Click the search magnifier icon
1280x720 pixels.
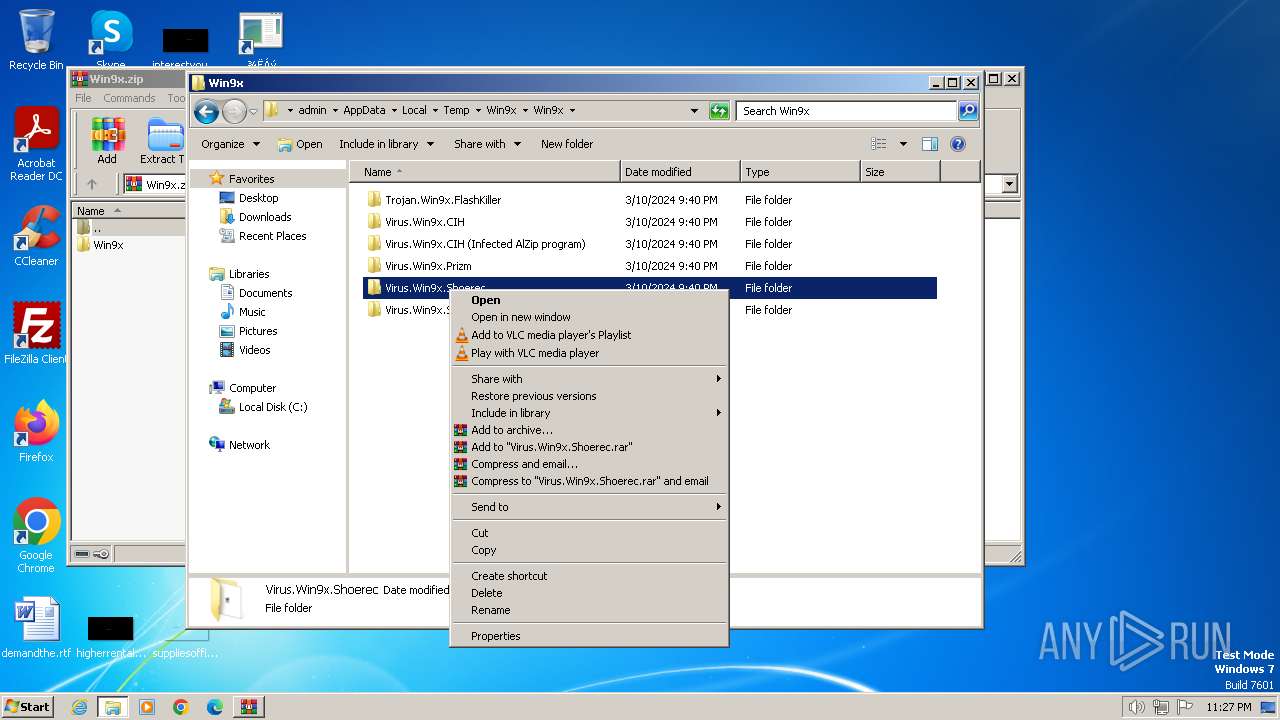tap(968, 111)
